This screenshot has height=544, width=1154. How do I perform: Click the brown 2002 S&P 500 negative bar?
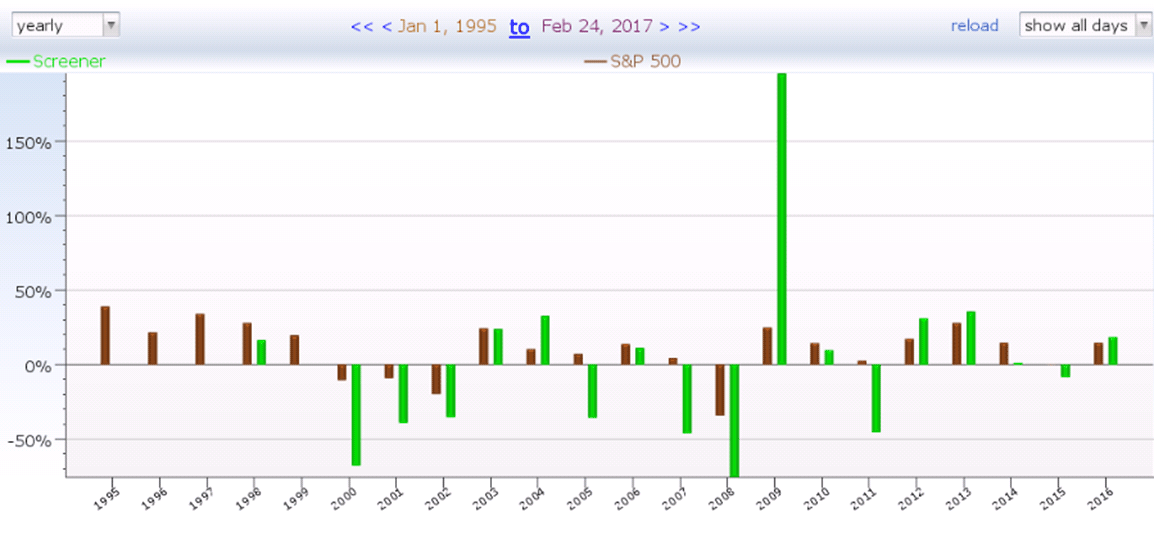point(436,379)
